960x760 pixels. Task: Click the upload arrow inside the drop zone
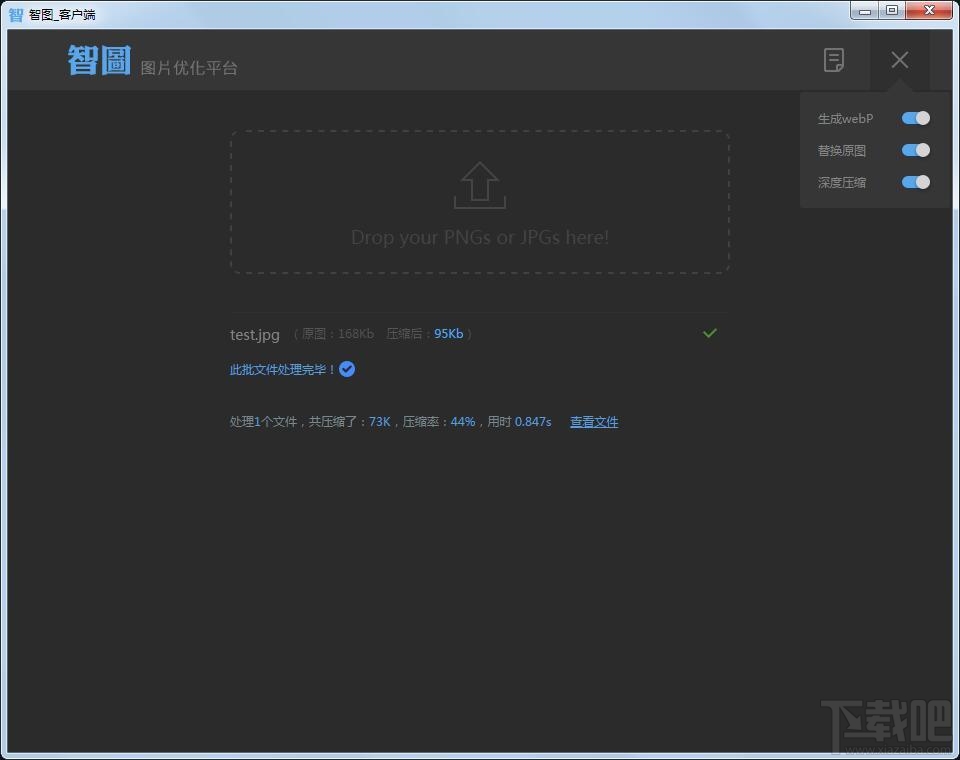click(x=479, y=186)
